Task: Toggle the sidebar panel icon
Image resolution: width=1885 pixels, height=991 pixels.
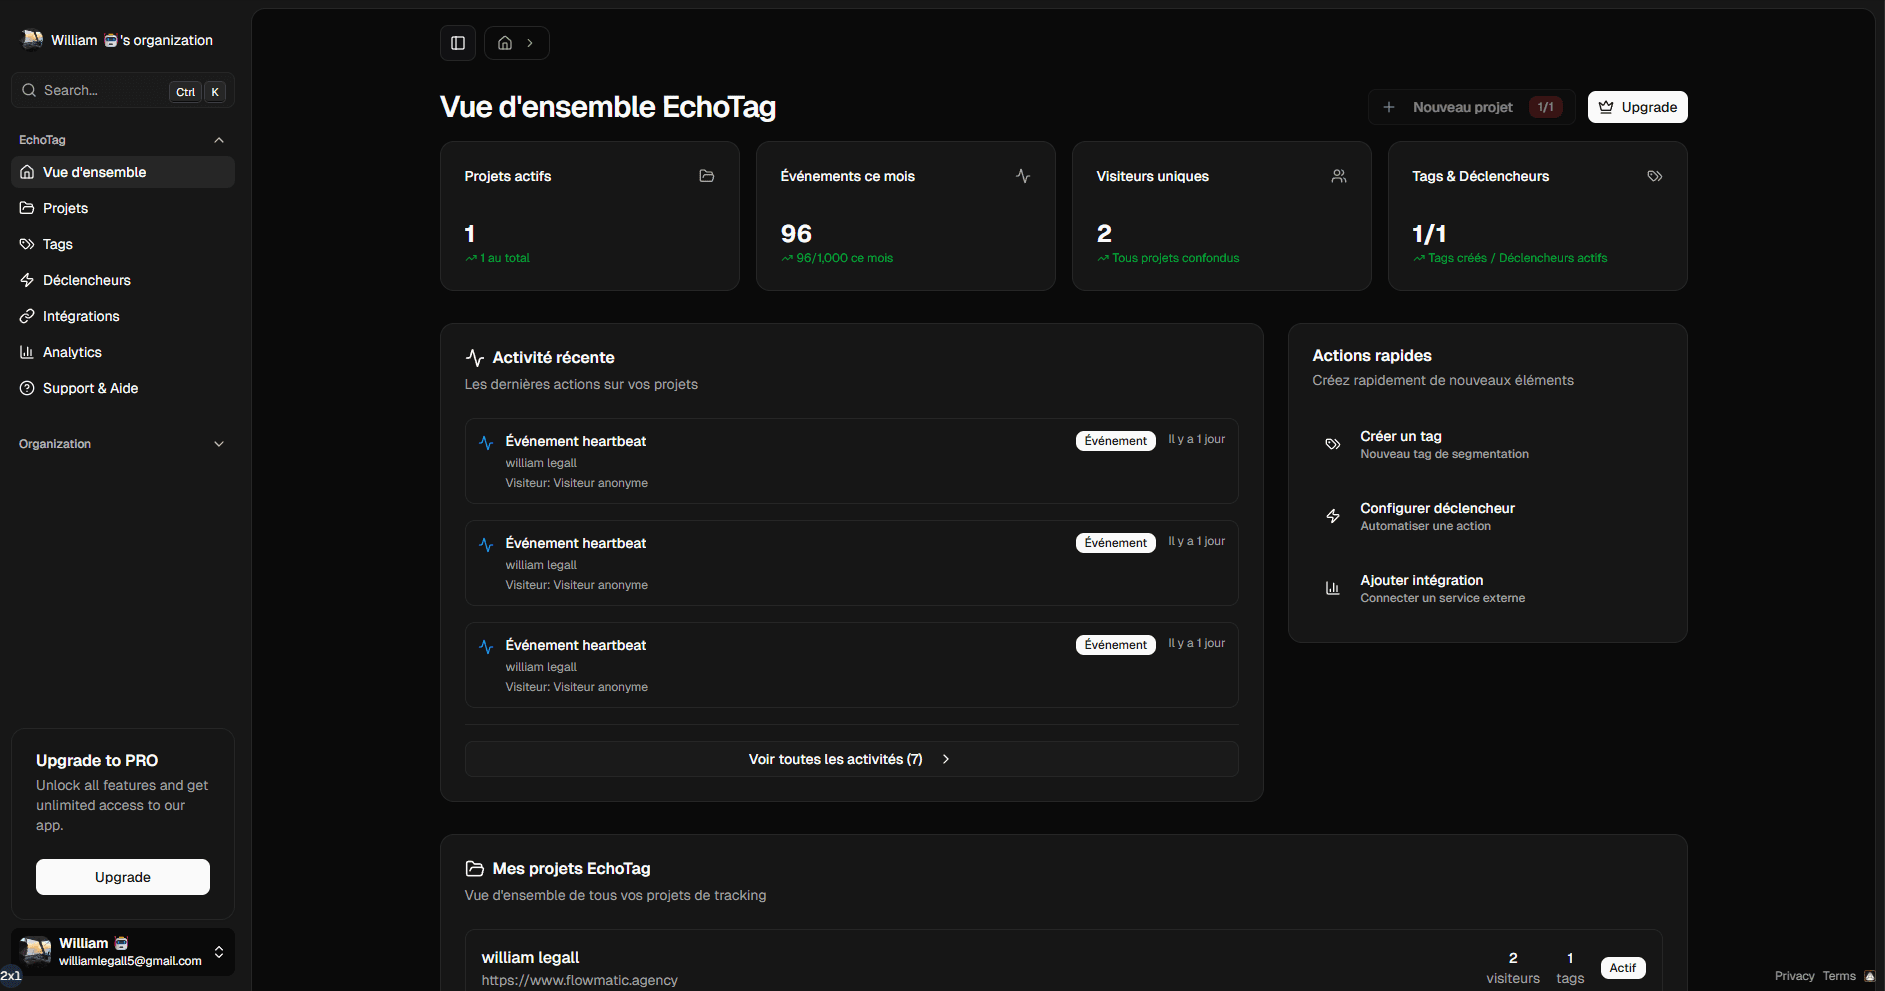Action: [x=458, y=43]
